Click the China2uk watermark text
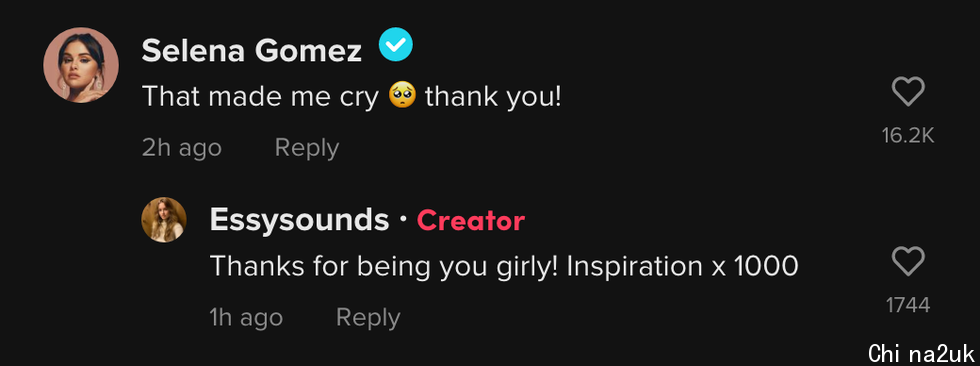The width and height of the screenshot is (980, 366). (x=921, y=353)
